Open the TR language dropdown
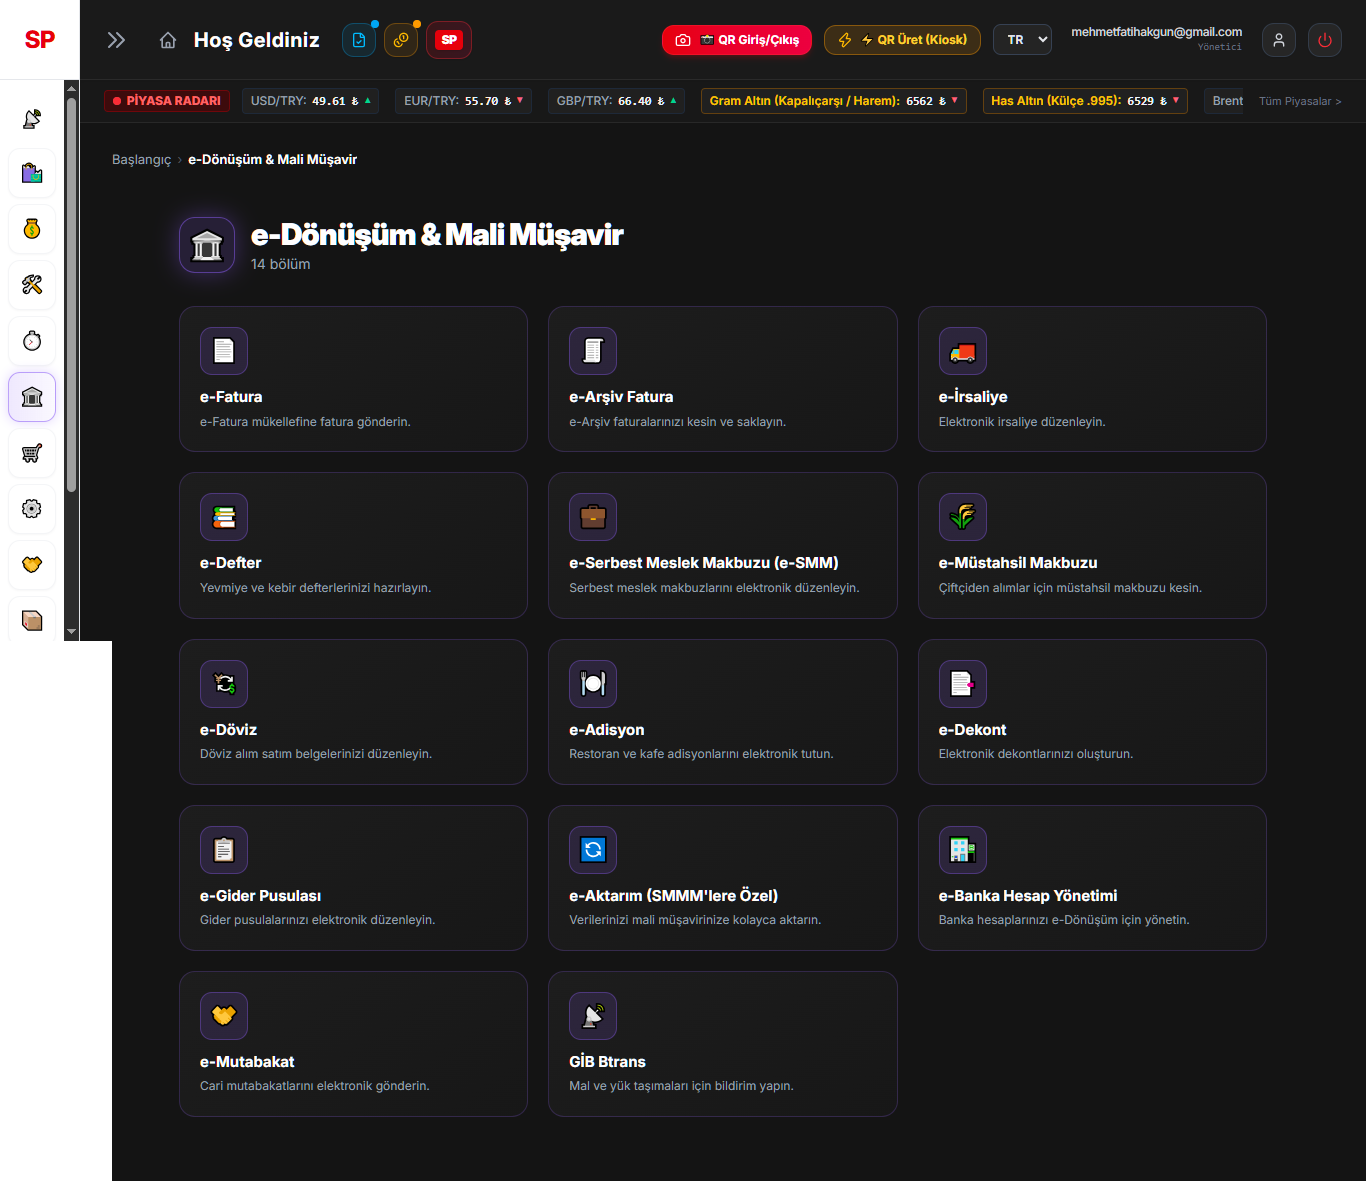The height and width of the screenshot is (1181, 1366). coord(1022,40)
